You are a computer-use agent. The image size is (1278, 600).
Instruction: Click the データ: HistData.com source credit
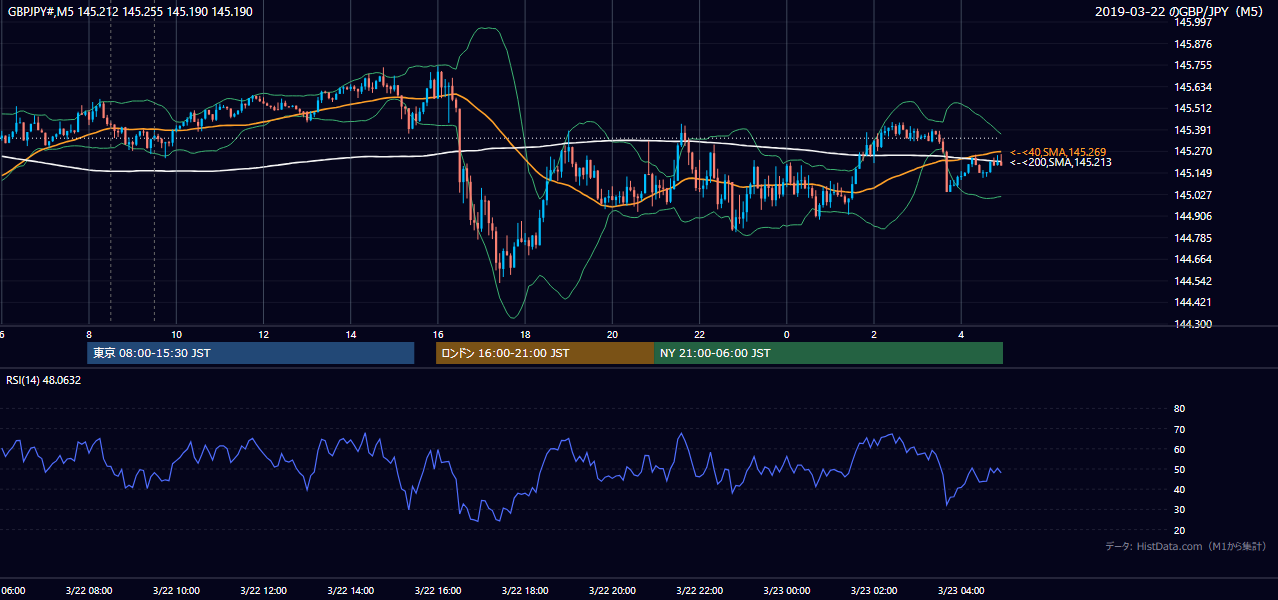1186,546
